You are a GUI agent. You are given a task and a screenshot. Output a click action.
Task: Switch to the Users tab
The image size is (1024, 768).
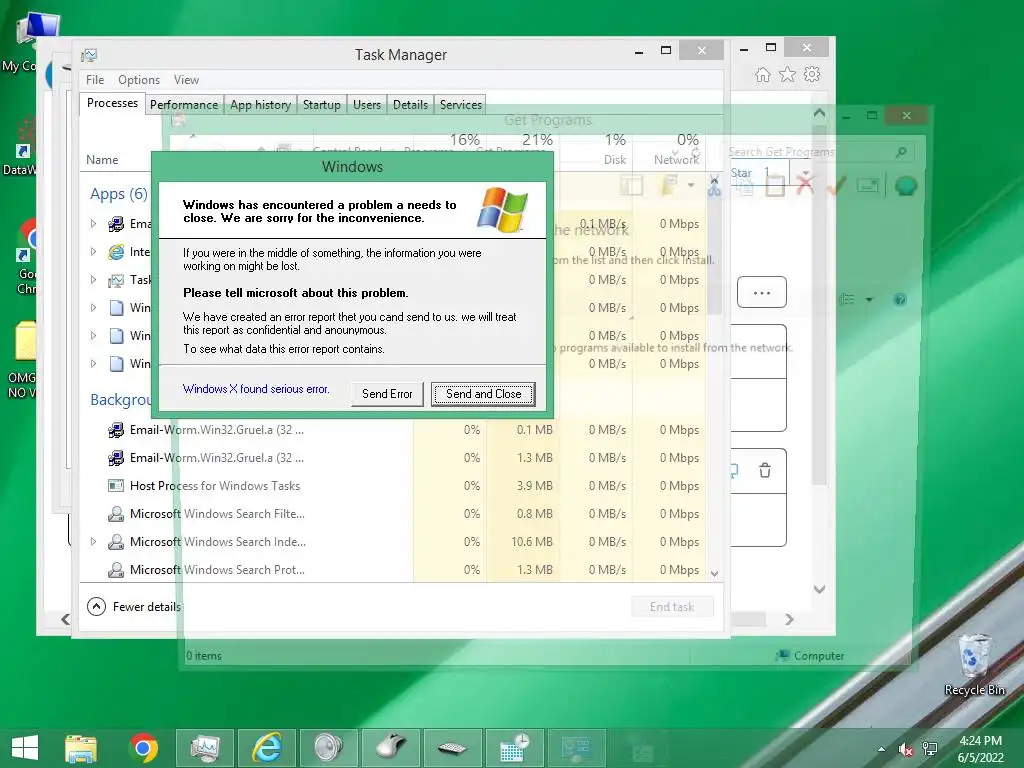click(367, 104)
